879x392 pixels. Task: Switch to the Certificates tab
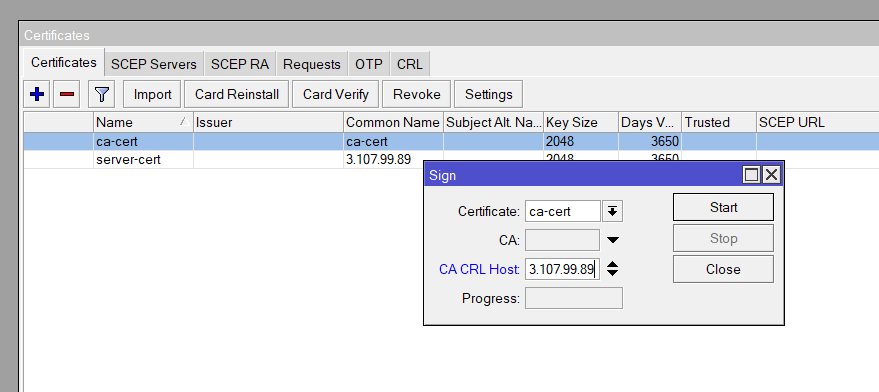tap(63, 63)
